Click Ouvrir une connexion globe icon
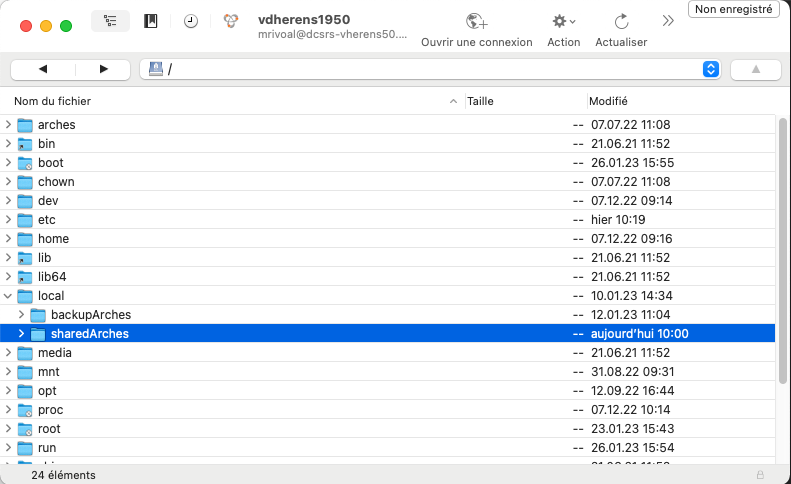The height and width of the screenshot is (484, 791). tap(476, 21)
